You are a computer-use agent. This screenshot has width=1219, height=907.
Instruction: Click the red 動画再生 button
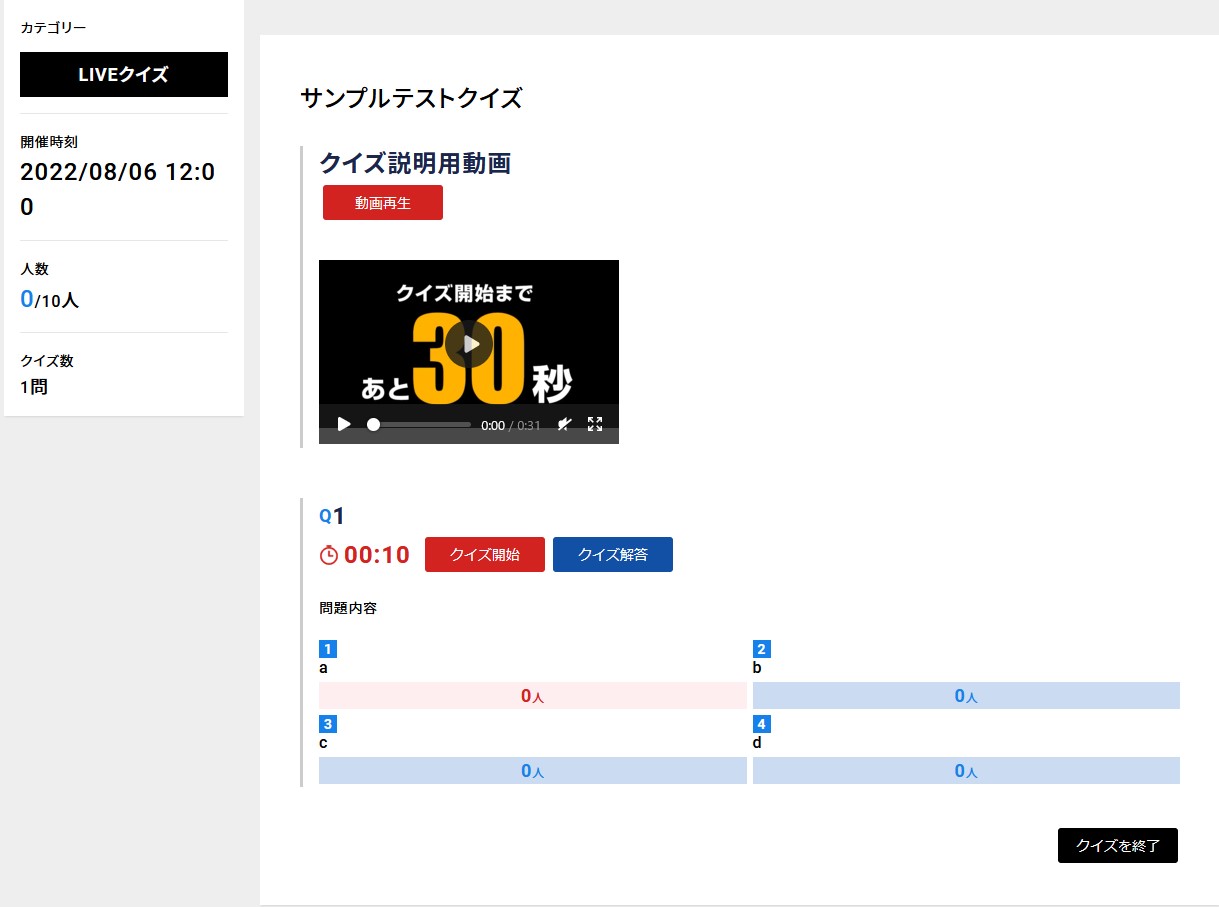coord(382,202)
